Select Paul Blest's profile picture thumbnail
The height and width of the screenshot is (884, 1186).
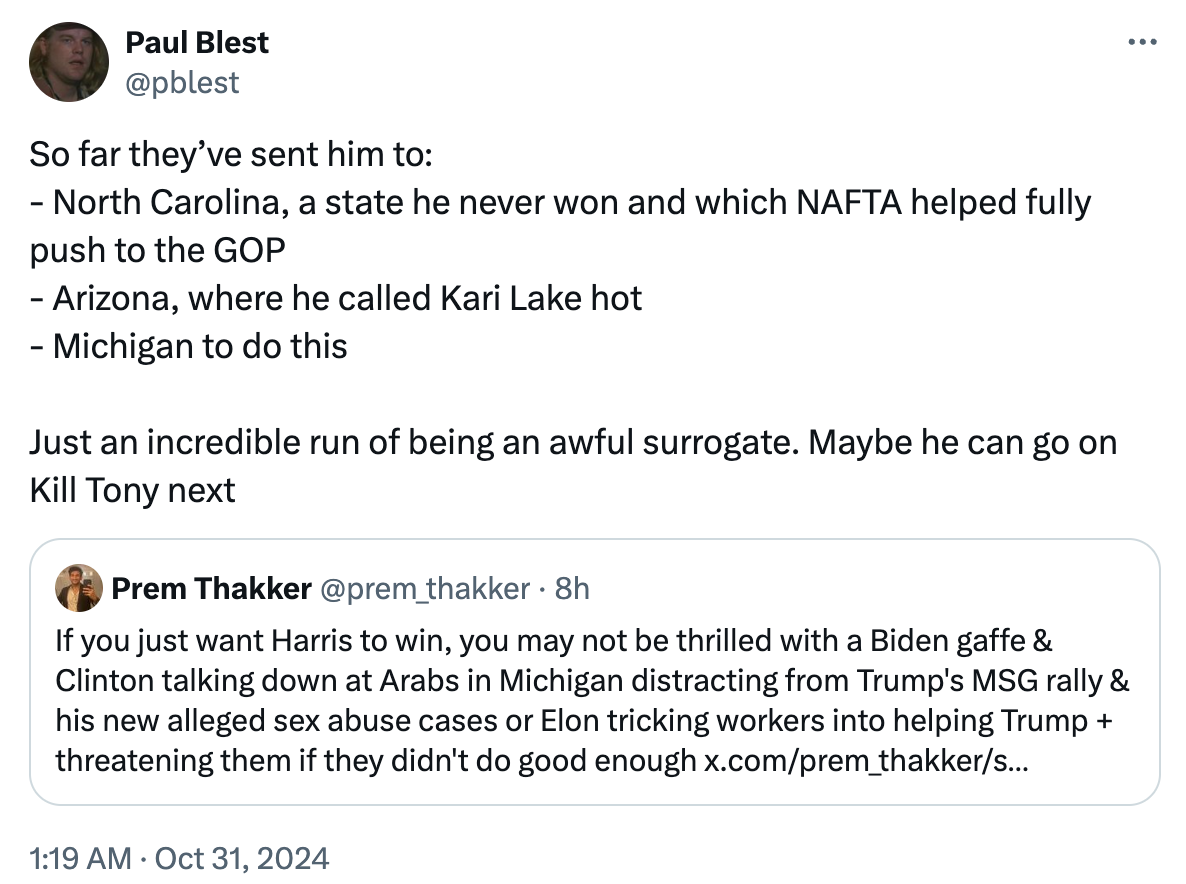click(68, 62)
